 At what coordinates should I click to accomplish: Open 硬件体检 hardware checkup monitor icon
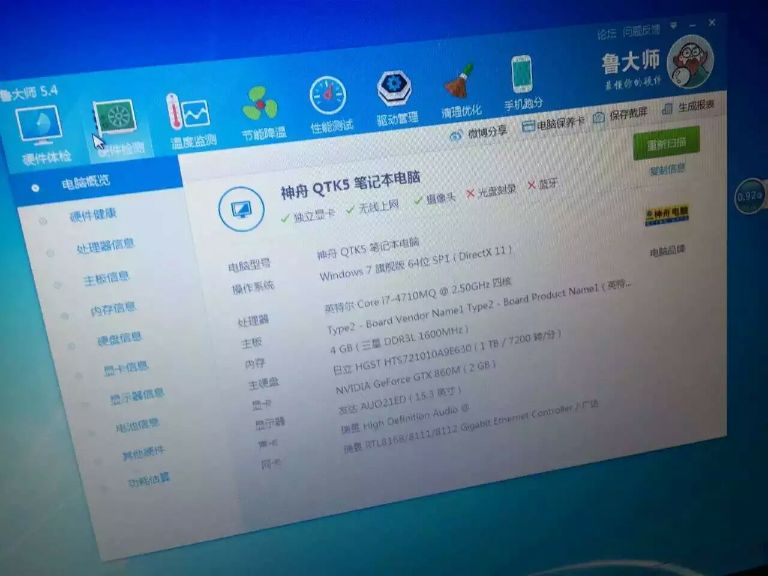tap(39, 125)
